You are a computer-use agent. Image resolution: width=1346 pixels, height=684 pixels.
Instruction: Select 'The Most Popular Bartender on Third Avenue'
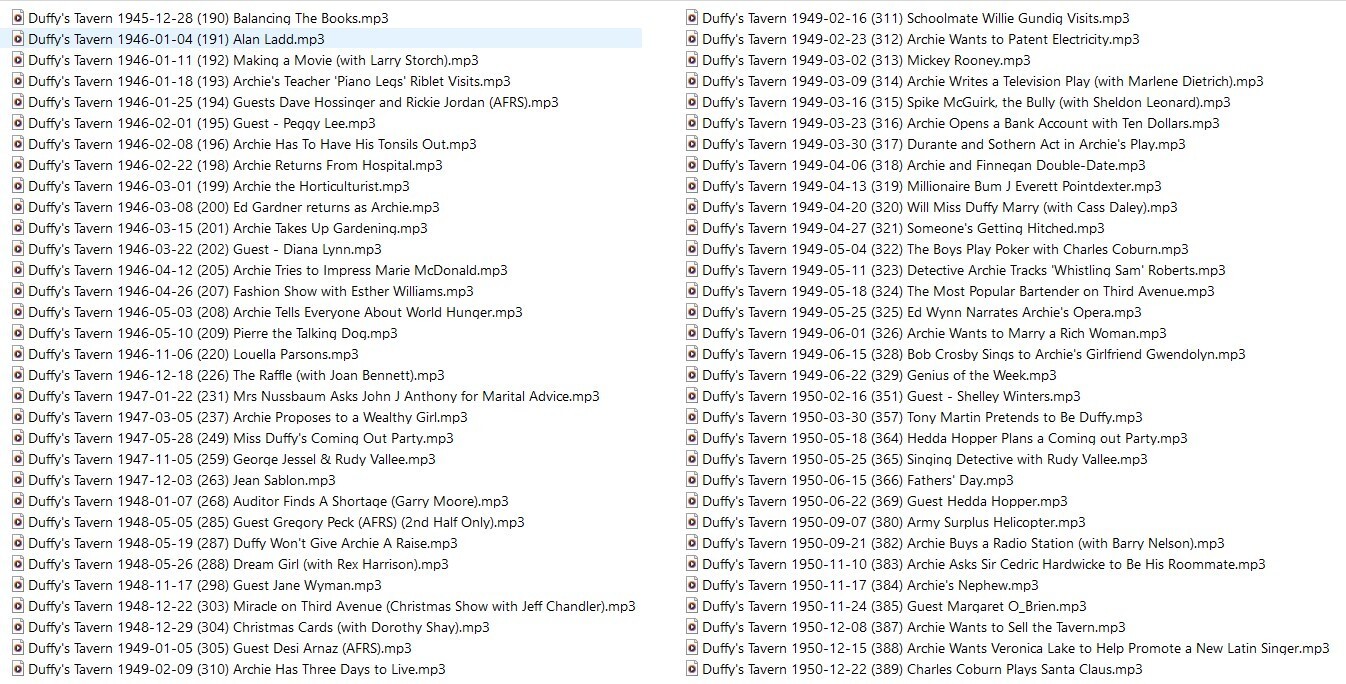click(x=958, y=291)
